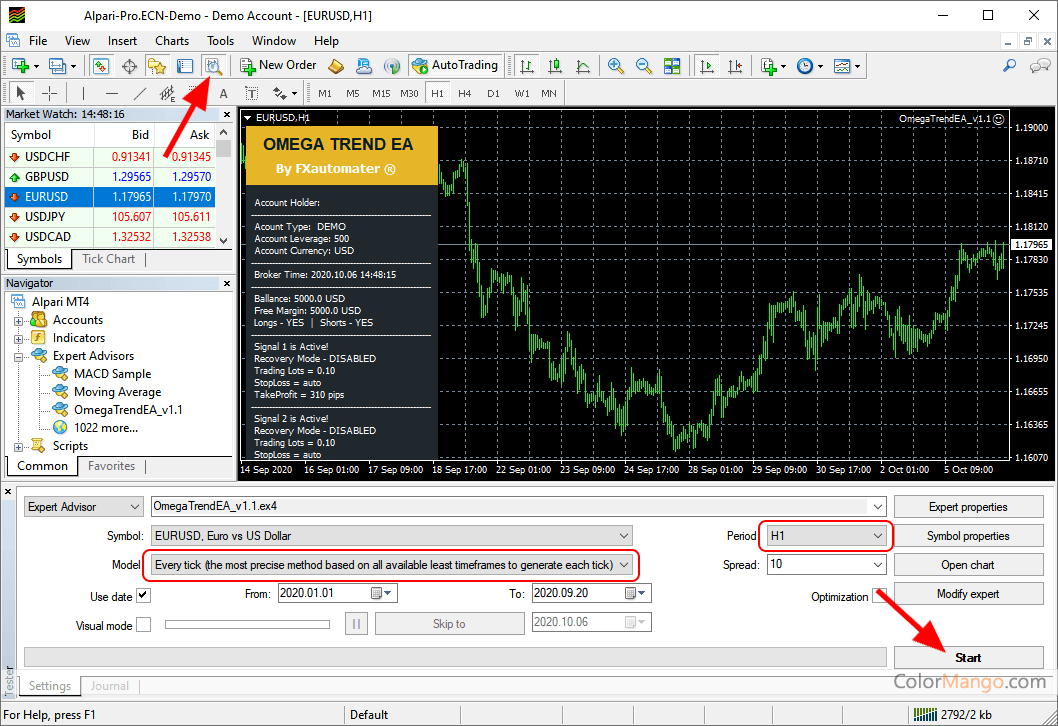The height and width of the screenshot is (726, 1058).
Task: Click the Market Watch vertical scrollbar
Action: pyautogui.click(x=224, y=186)
